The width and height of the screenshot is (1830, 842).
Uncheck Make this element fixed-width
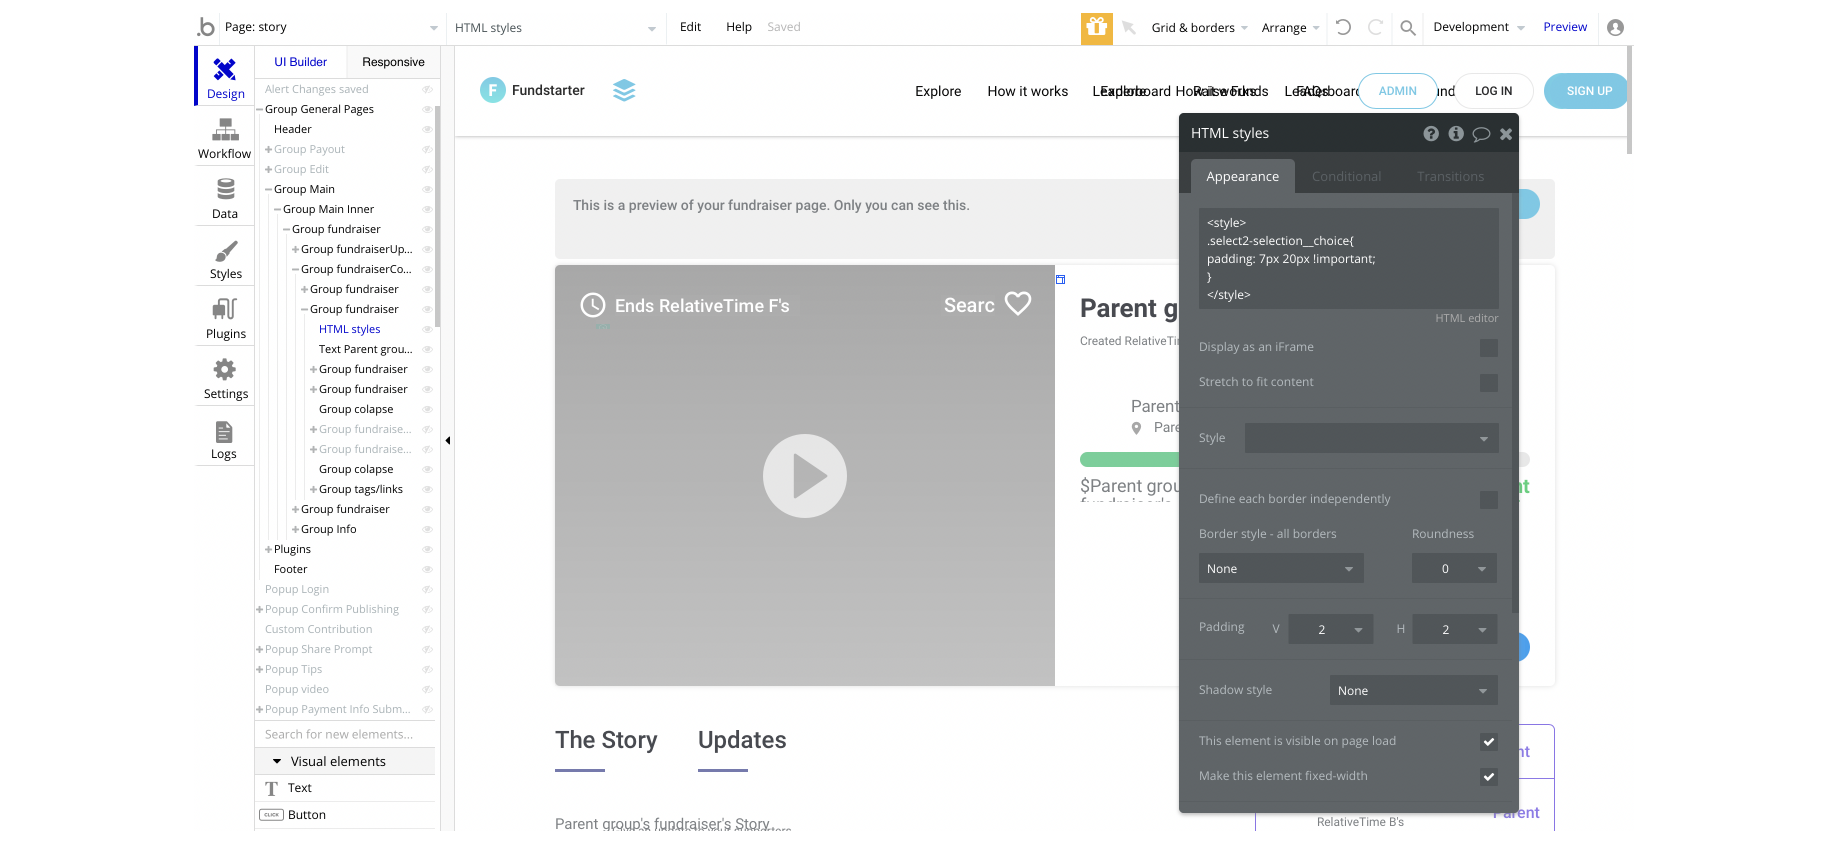point(1488,777)
